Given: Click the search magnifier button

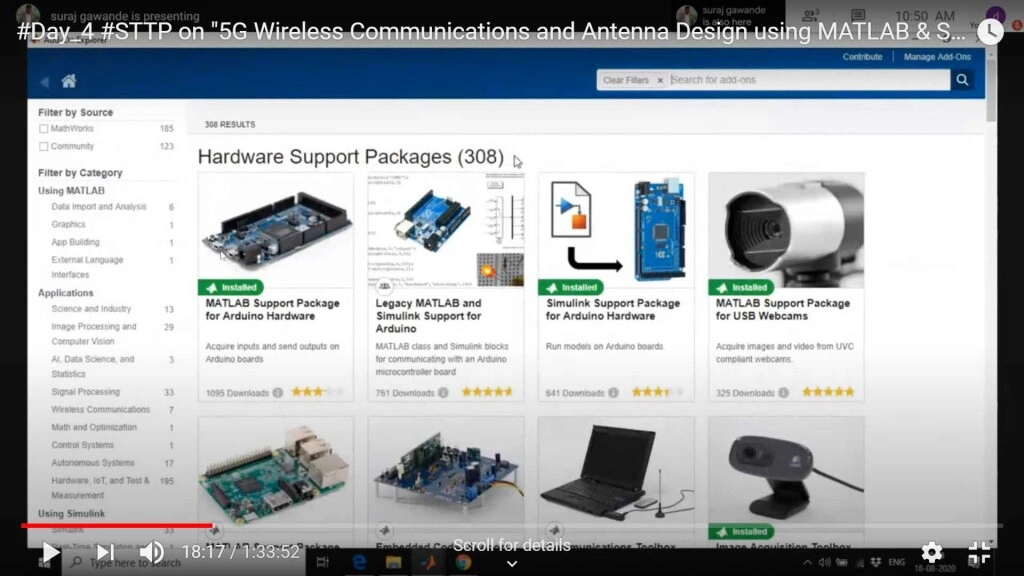Looking at the screenshot, I should point(962,80).
